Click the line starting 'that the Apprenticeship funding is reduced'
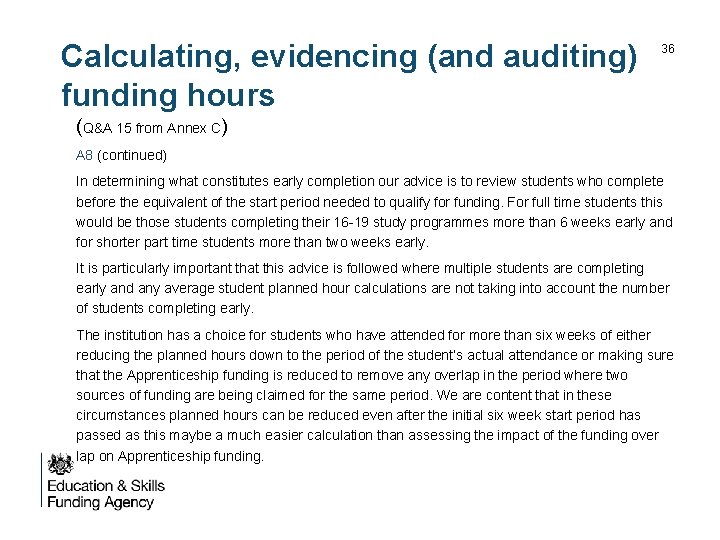The width and height of the screenshot is (720, 540). click(x=352, y=375)
